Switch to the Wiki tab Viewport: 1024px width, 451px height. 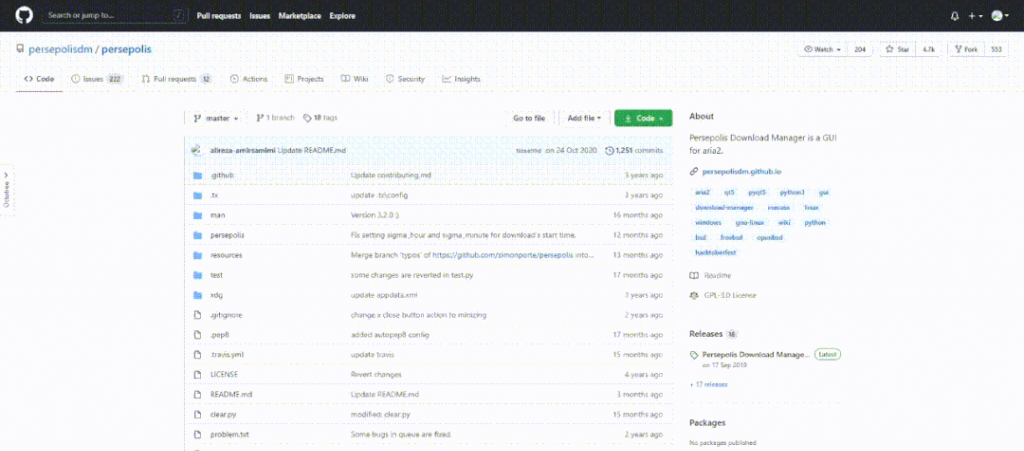tap(355, 79)
